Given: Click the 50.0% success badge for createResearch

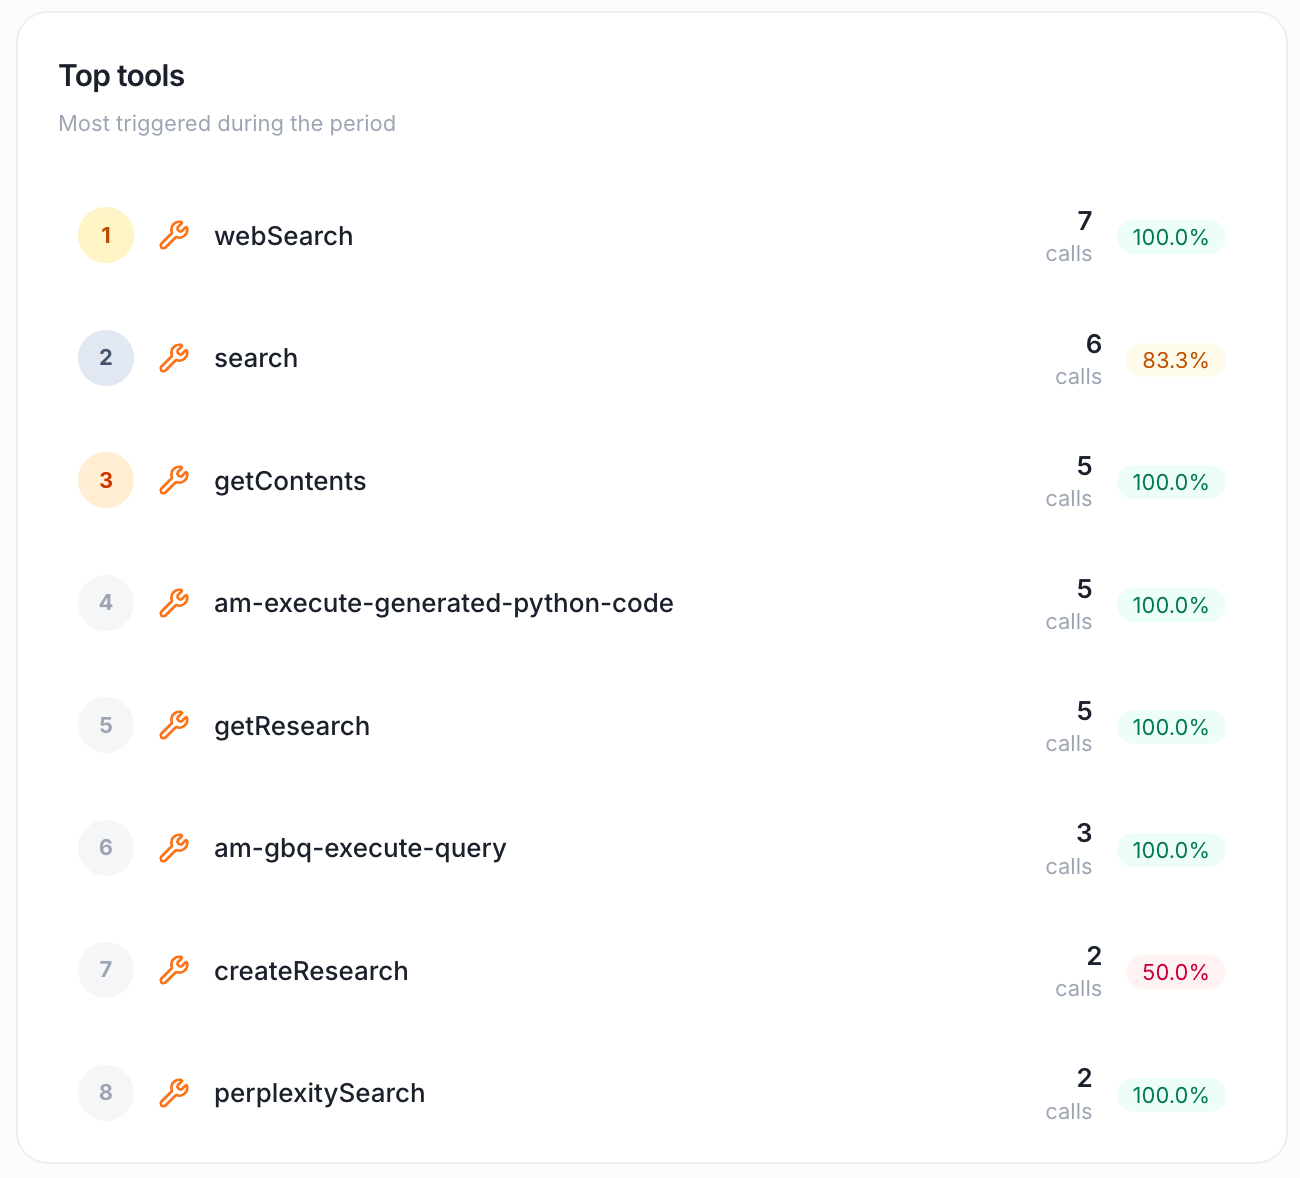Looking at the screenshot, I should pyautogui.click(x=1175, y=972).
